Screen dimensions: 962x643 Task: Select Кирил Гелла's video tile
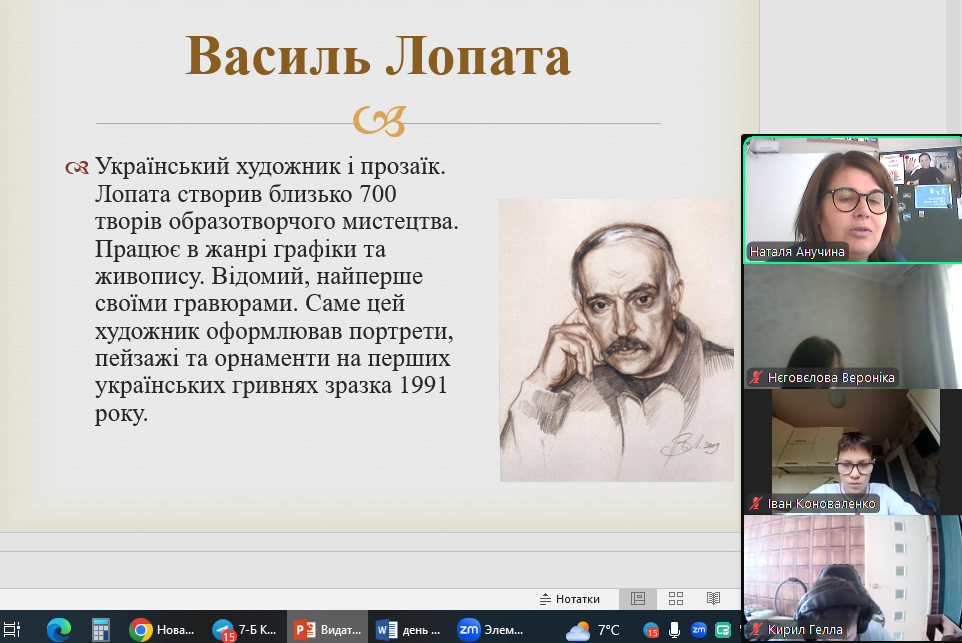point(853,579)
